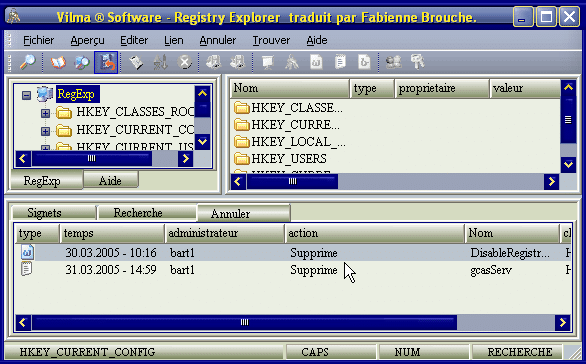The image size is (586, 364).
Task: Click the application icon in the title bar
Action: [x=13, y=16]
